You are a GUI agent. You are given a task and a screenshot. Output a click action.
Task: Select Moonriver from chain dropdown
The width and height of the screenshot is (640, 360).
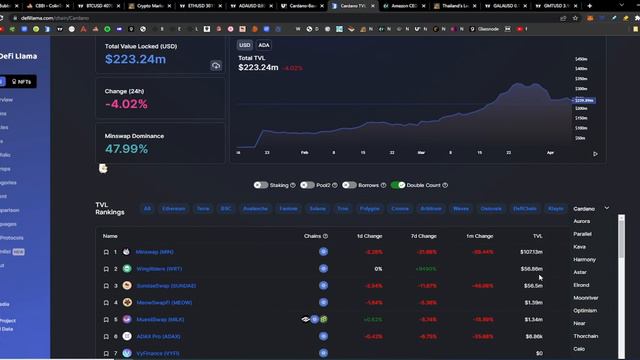pyautogui.click(x=586, y=298)
